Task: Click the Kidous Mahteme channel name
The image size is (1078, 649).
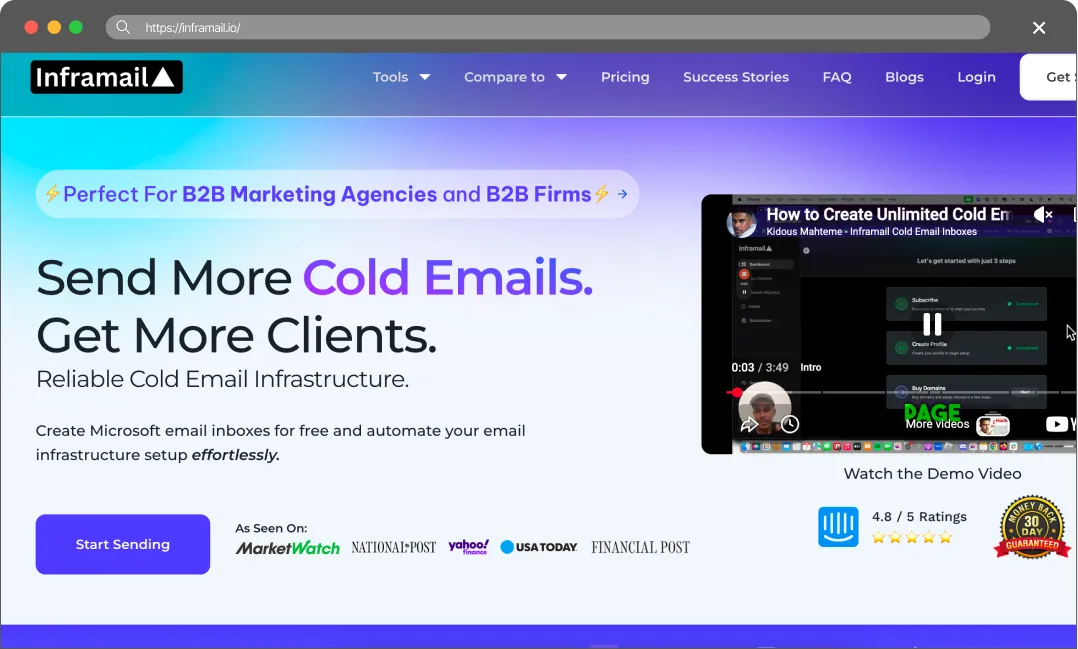Action: coord(871,232)
